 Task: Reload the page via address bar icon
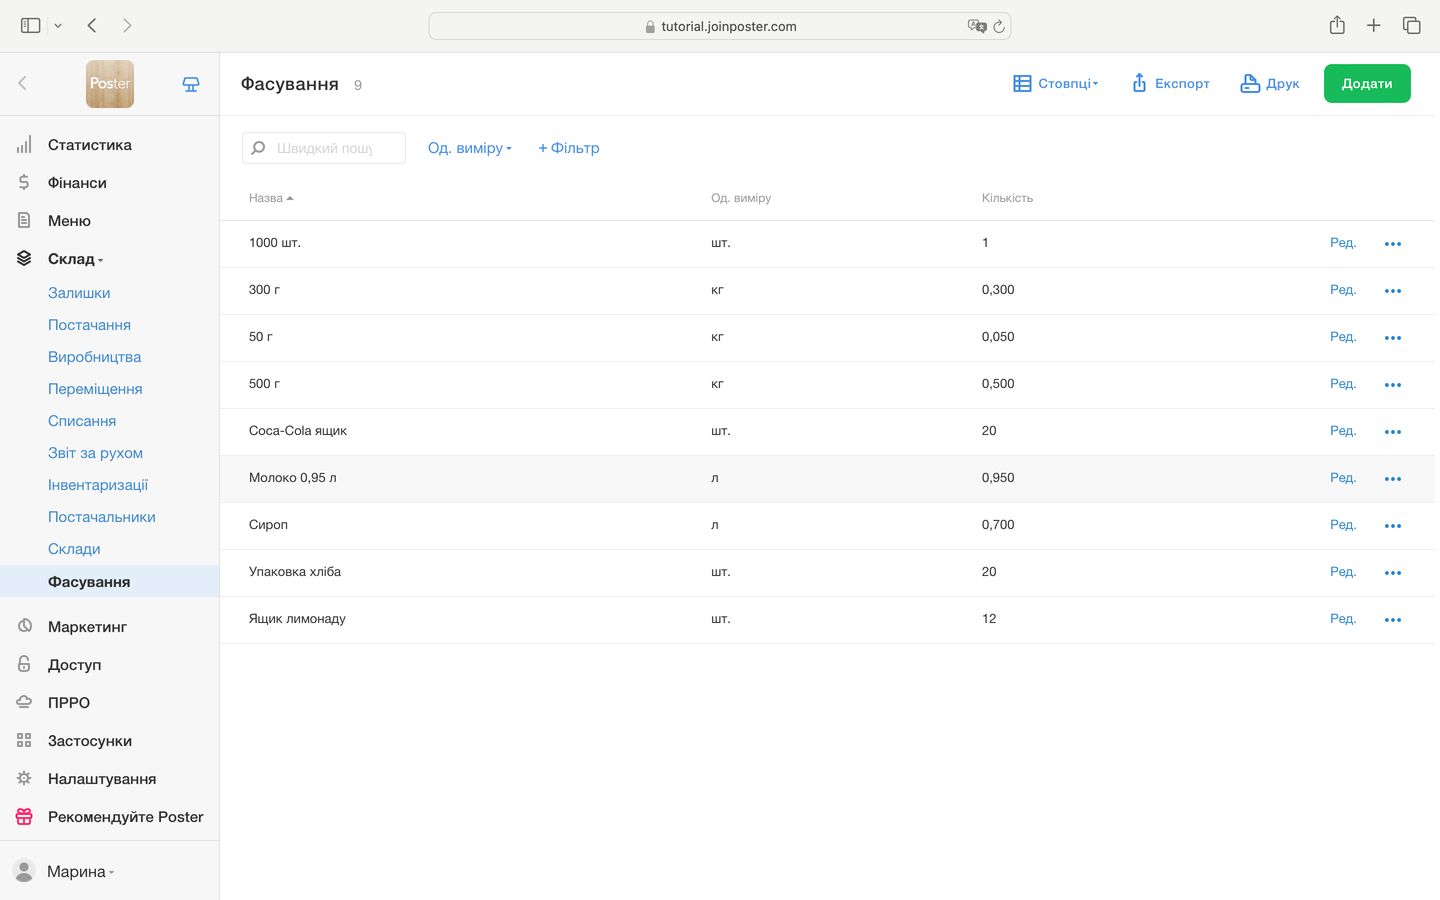(998, 27)
